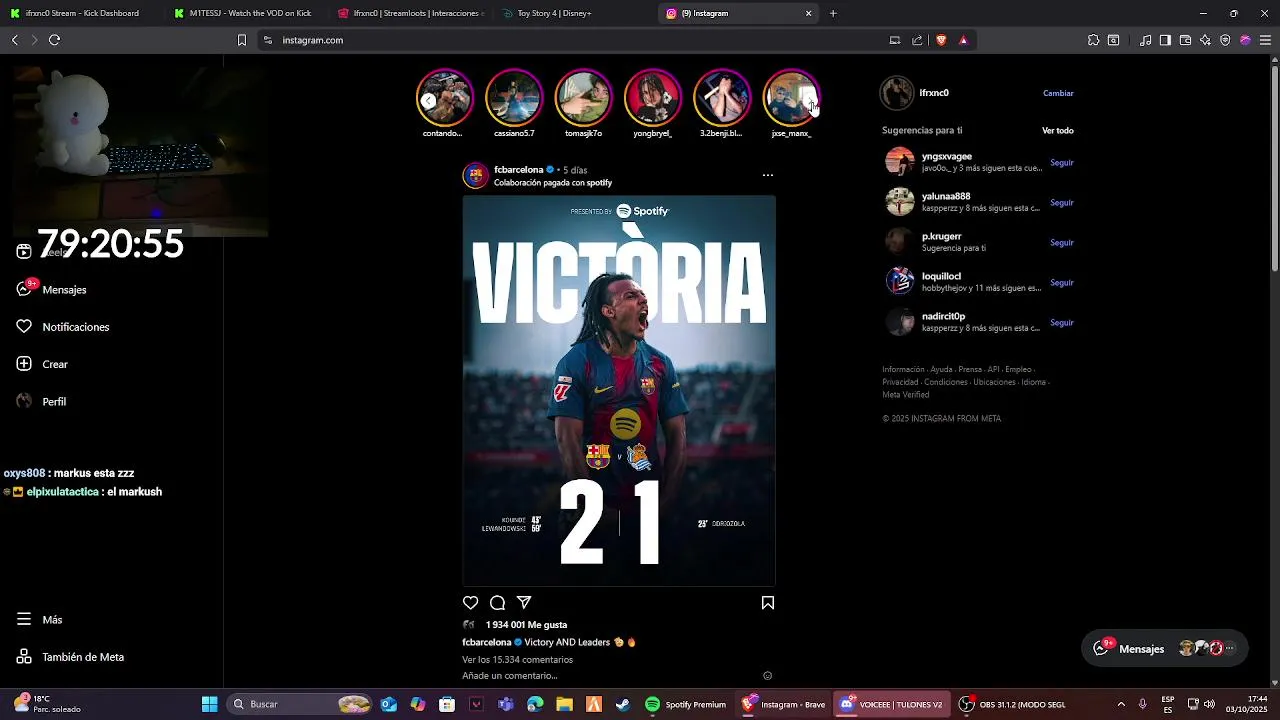Open Ver los 15.334 comentarios
Image resolution: width=1280 pixels, height=720 pixels.
coord(517,660)
